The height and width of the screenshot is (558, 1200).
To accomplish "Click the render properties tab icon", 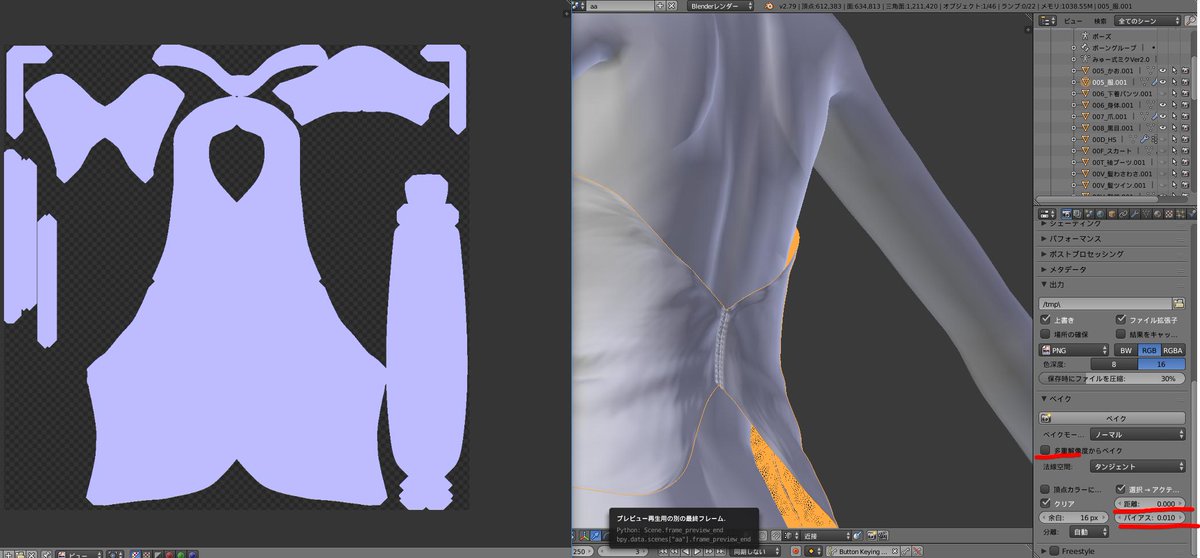I will pyautogui.click(x=1066, y=213).
